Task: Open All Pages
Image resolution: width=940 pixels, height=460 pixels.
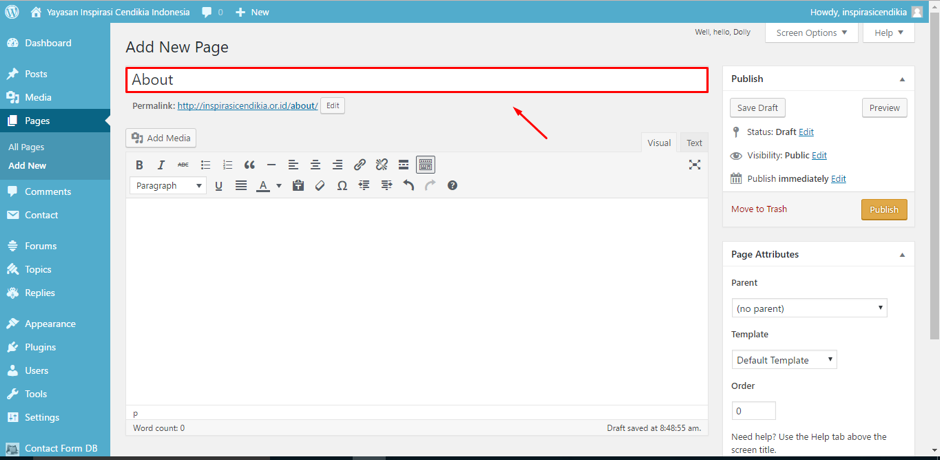Action: point(26,147)
